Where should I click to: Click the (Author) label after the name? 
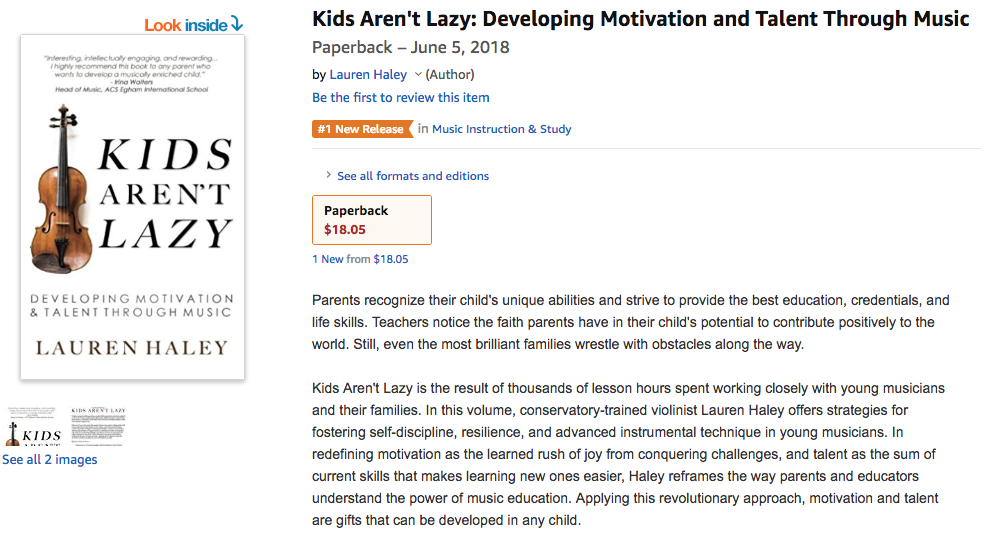[x=450, y=74]
